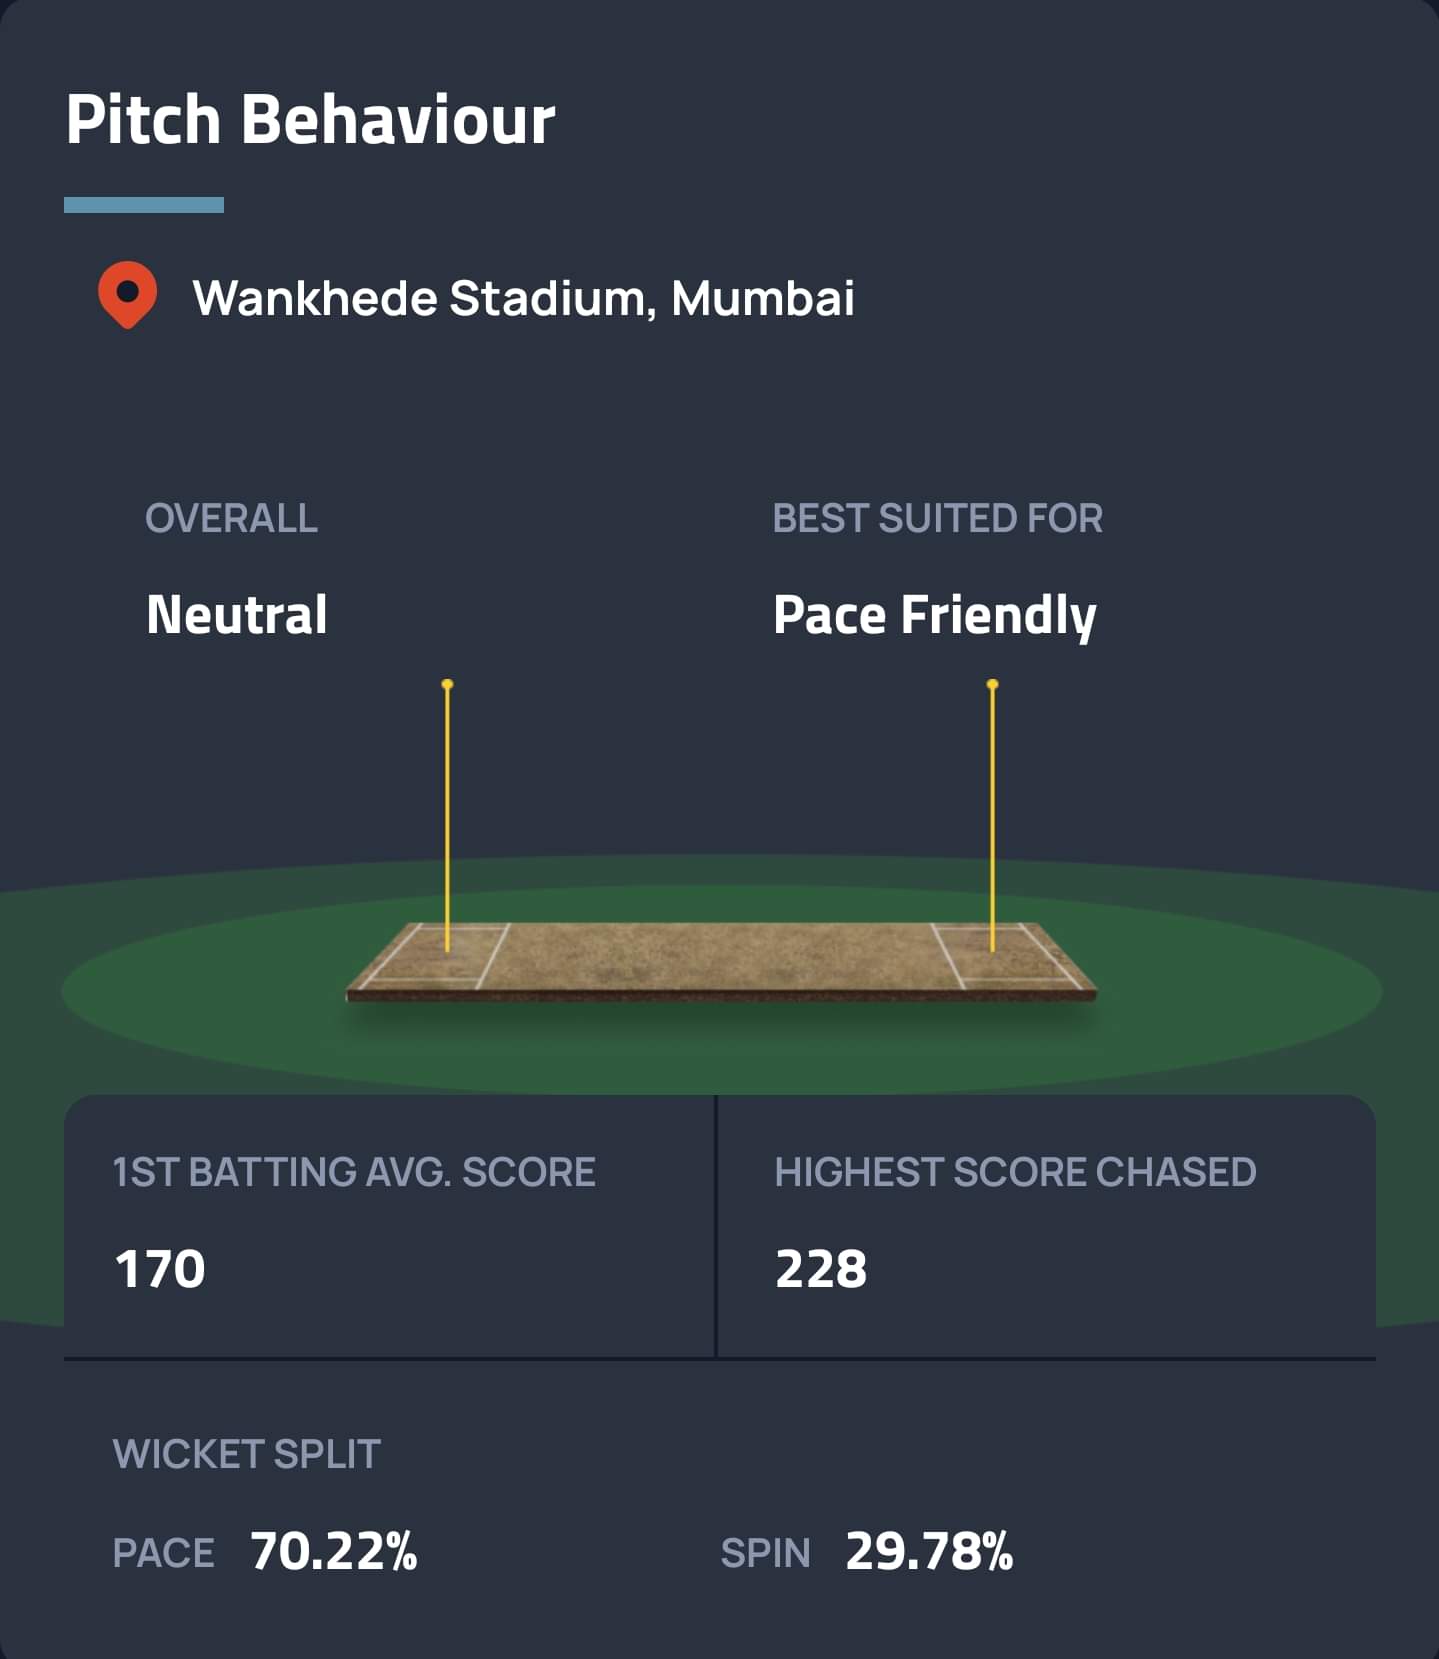Click the brown pitch strip graphic
This screenshot has height=1659, width=1439.
click(x=720, y=960)
